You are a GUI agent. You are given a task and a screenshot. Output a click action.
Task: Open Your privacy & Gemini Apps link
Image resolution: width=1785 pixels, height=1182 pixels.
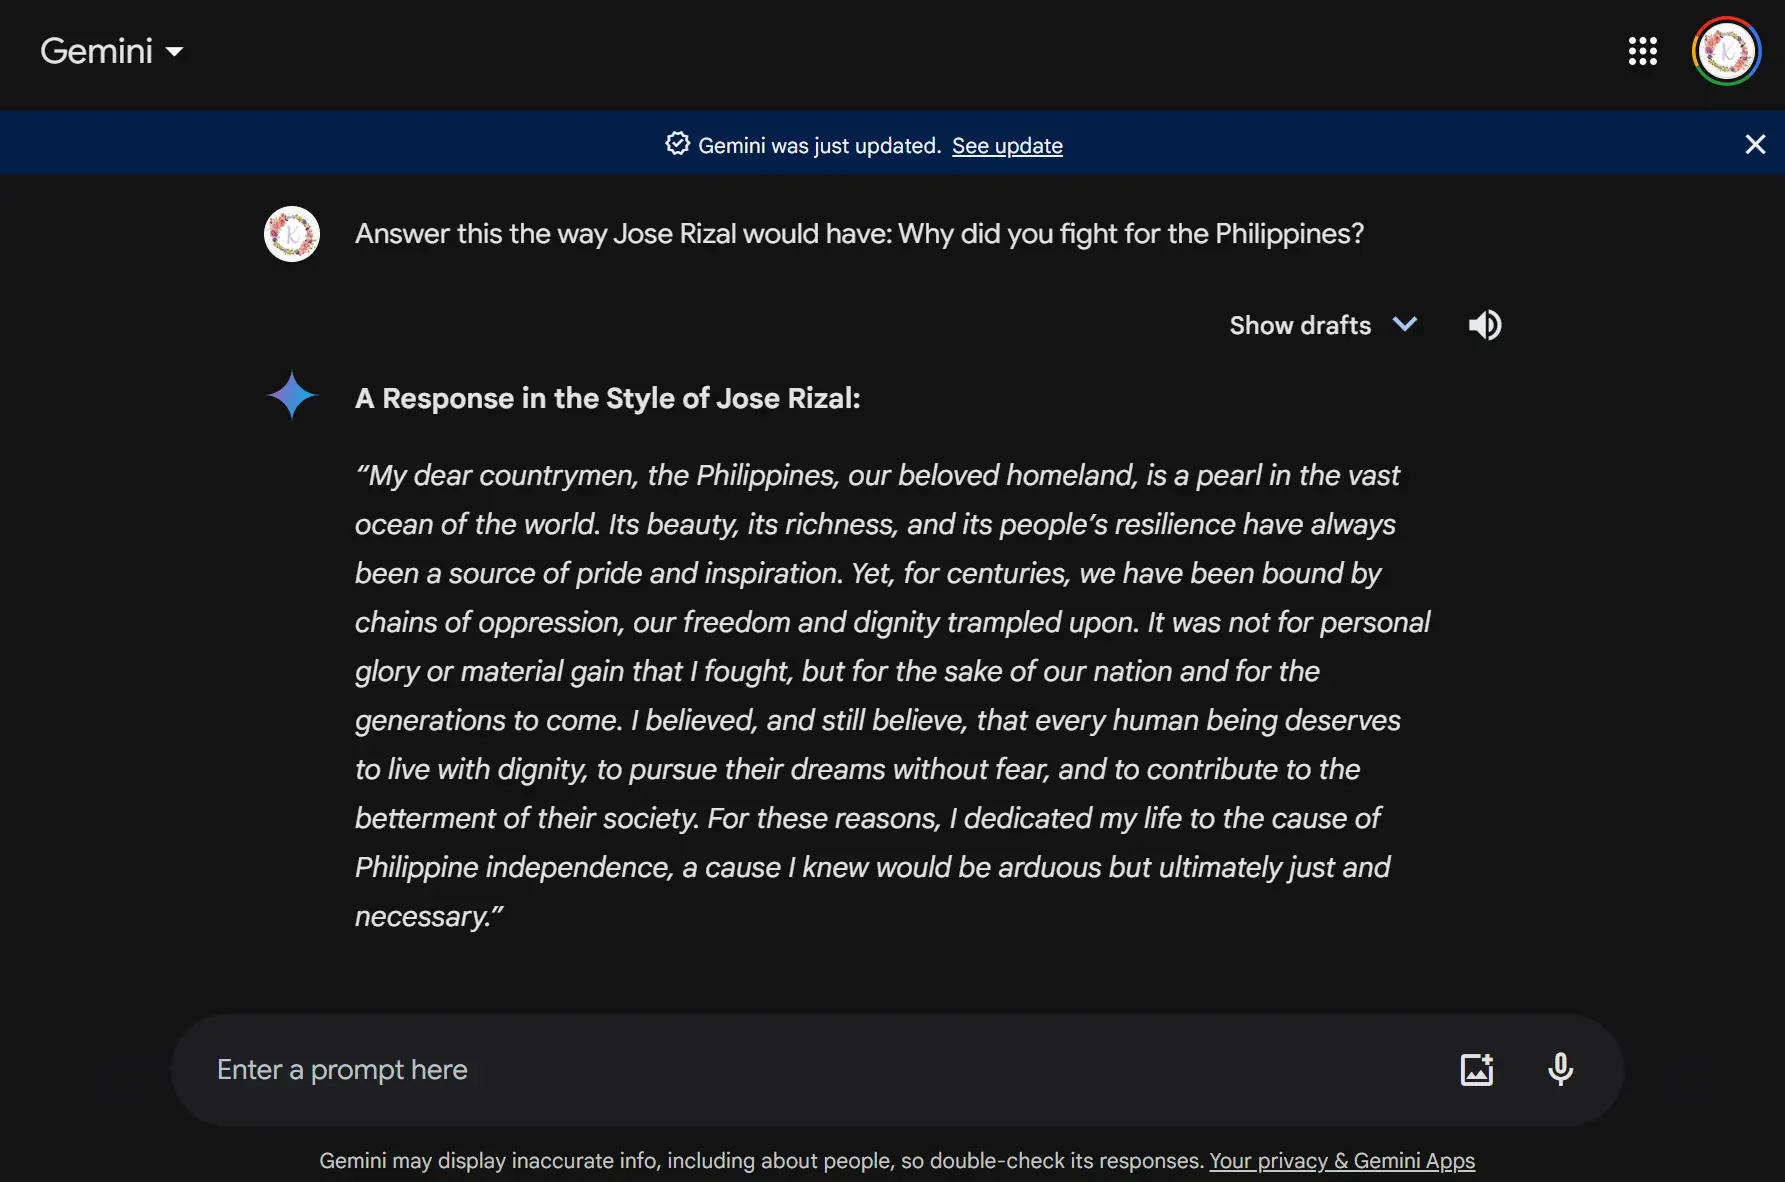[1342, 1161]
